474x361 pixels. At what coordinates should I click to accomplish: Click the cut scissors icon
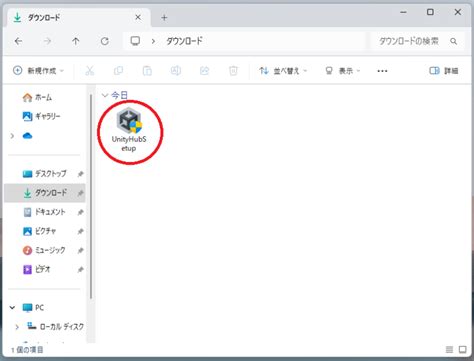click(x=90, y=71)
